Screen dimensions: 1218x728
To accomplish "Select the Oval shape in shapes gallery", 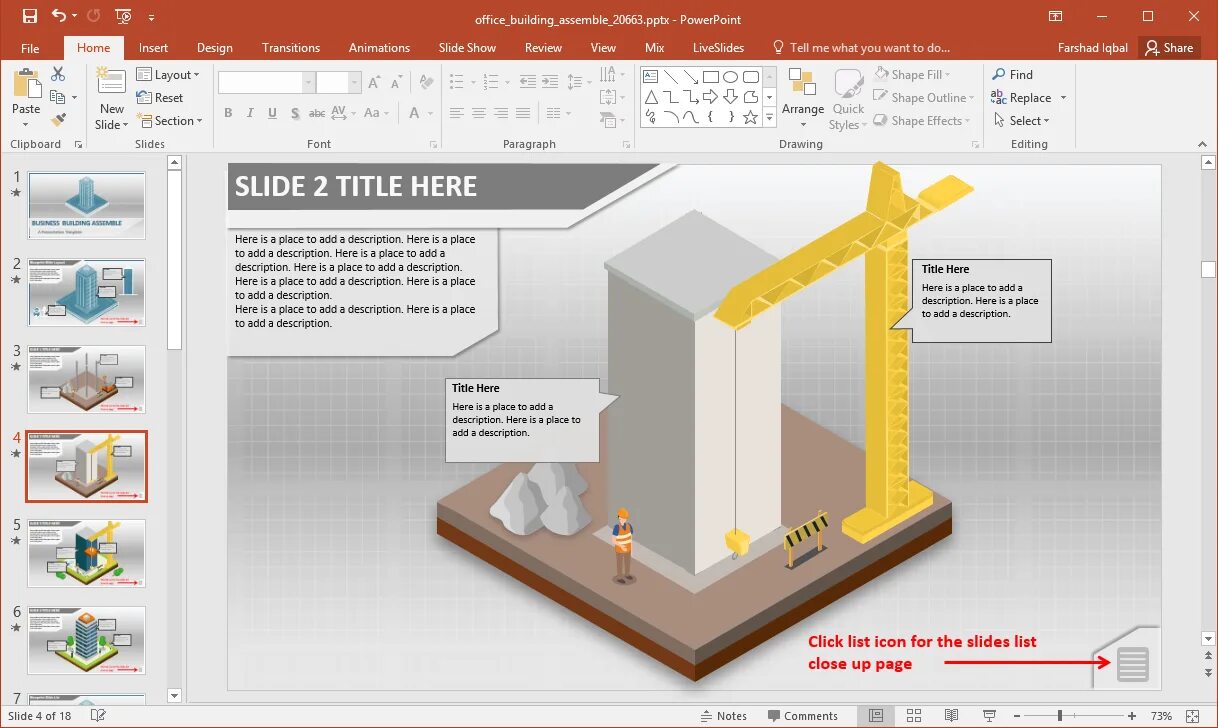I will [730, 76].
